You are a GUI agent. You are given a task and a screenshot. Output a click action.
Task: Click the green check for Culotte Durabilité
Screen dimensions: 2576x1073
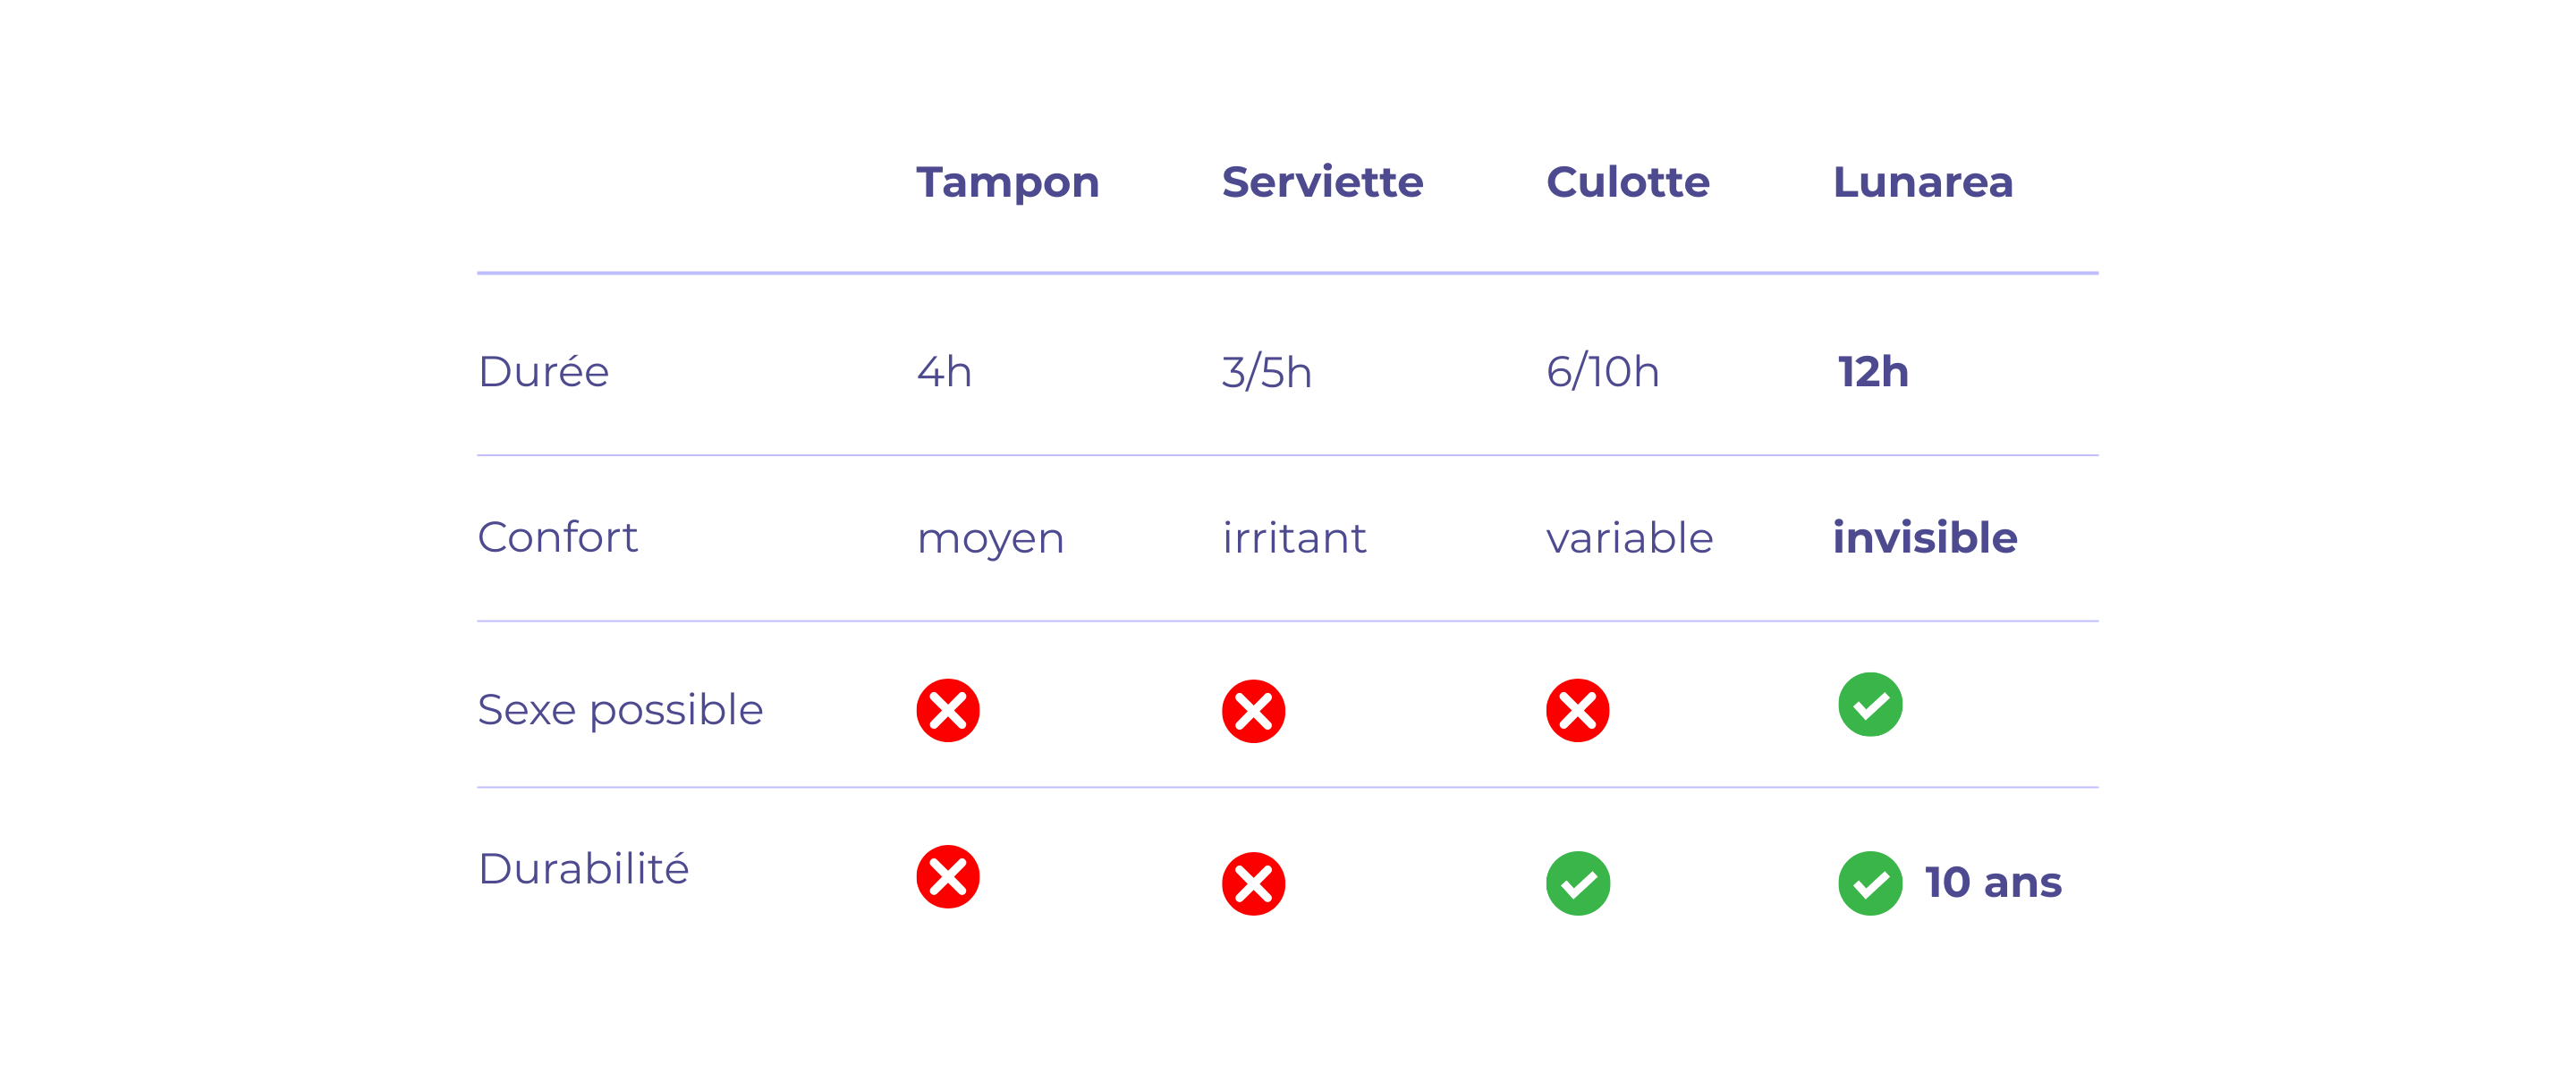[x=1577, y=883]
